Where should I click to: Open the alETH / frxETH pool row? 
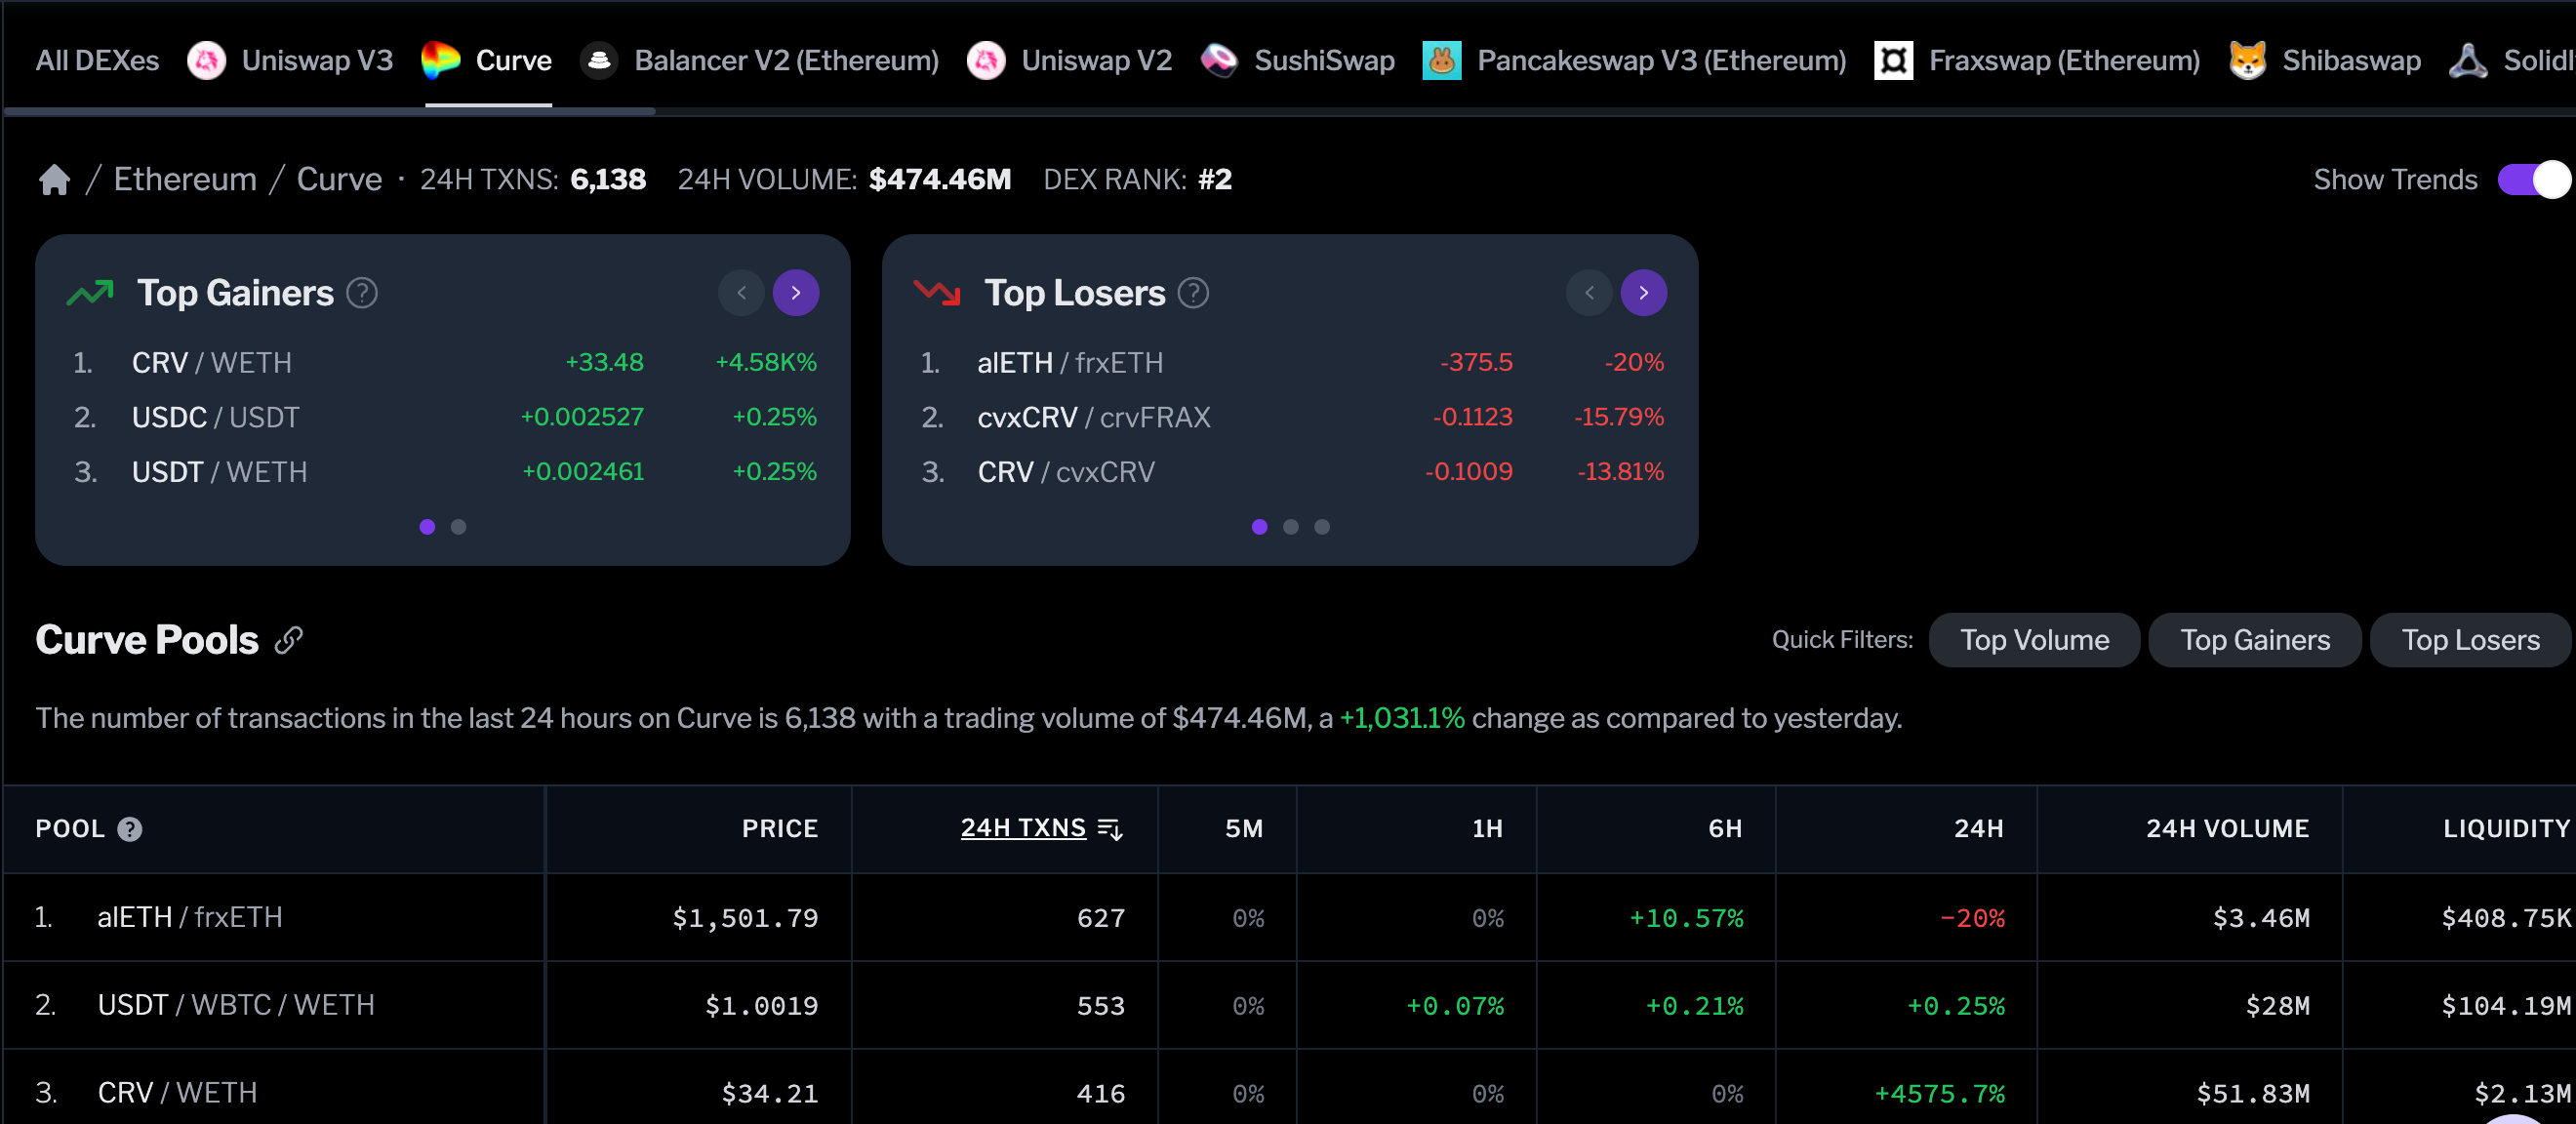pos(190,917)
